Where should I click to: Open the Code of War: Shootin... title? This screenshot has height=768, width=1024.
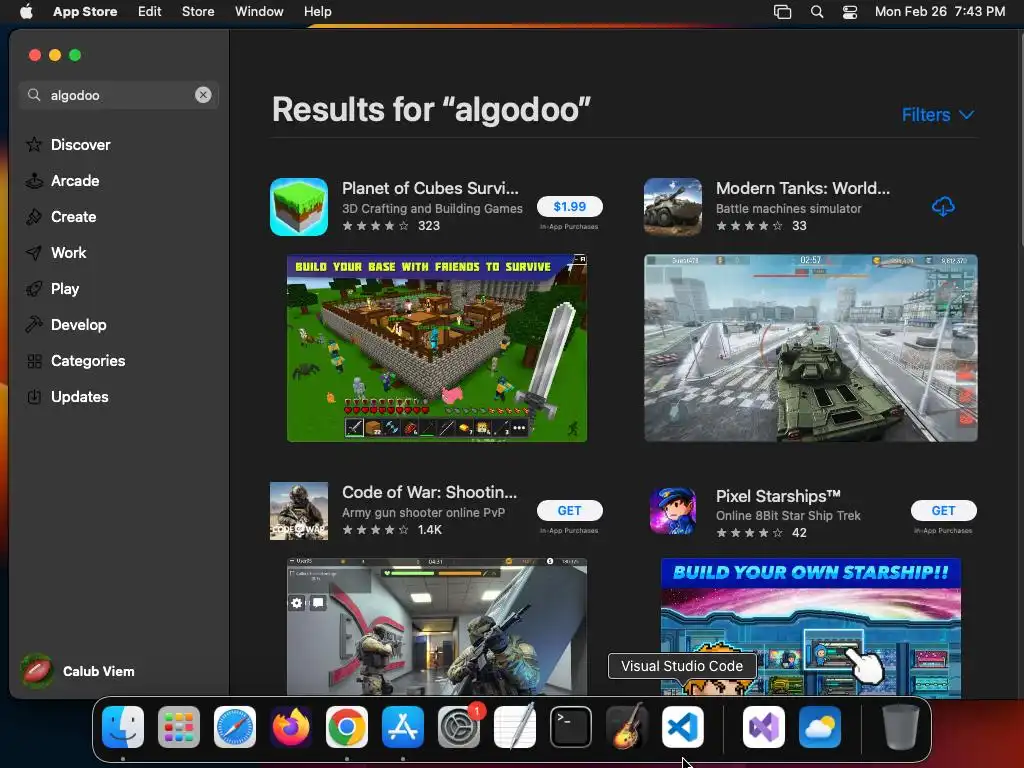[x=429, y=492]
